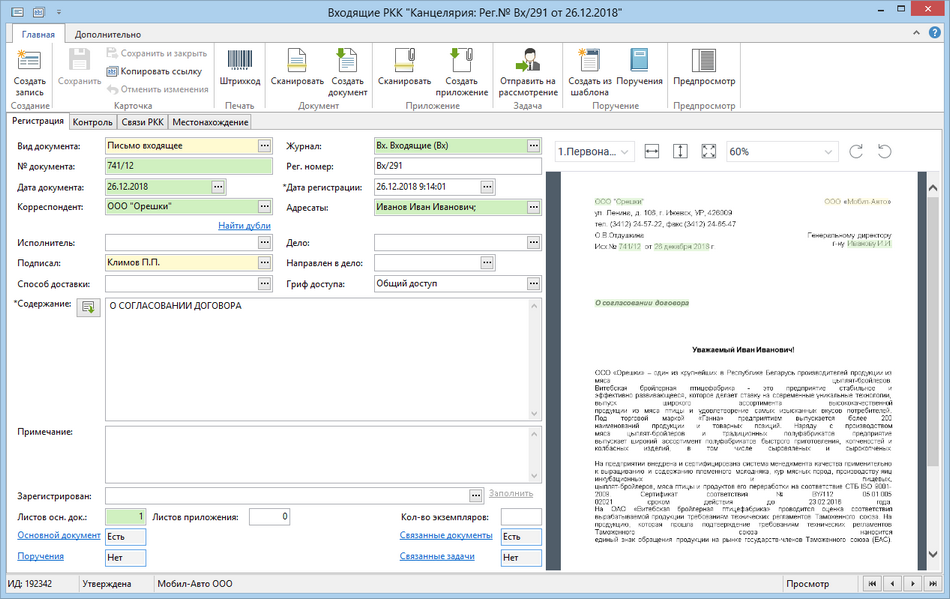Open the Дата документа calendar picker
Image resolution: width=950 pixels, height=599 pixels.
click(x=218, y=187)
